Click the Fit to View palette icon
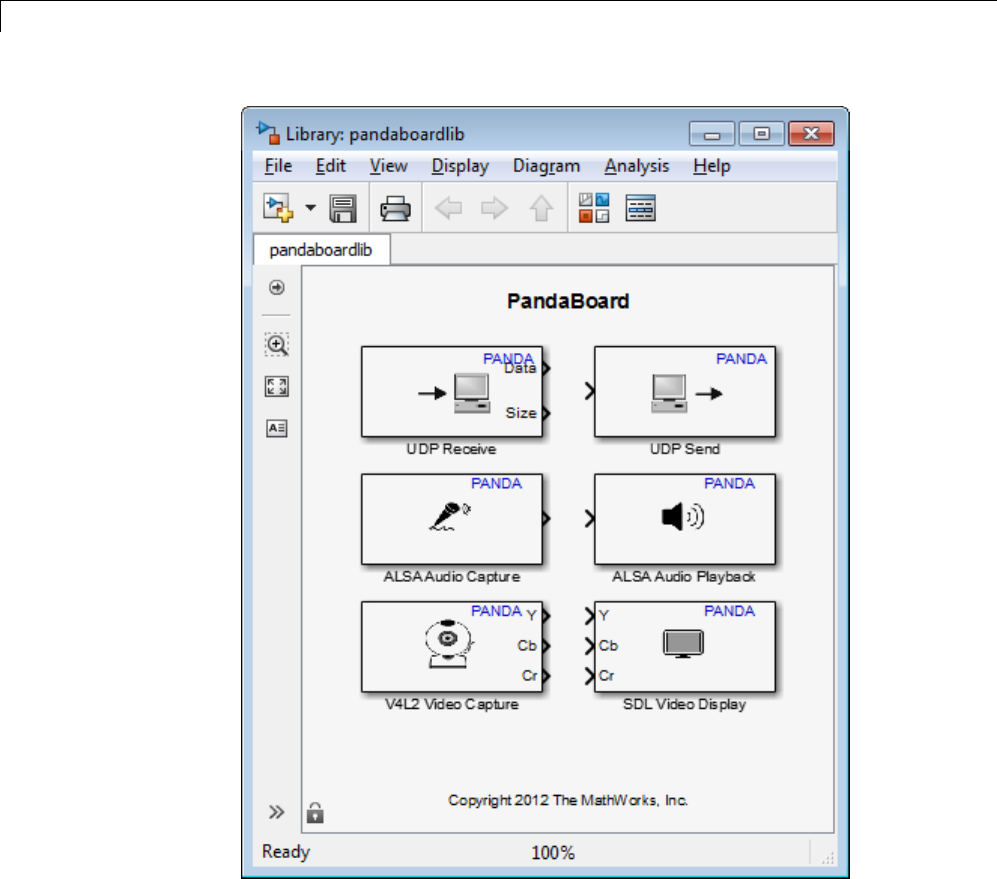The height and width of the screenshot is (879, 997). point(277,386)
